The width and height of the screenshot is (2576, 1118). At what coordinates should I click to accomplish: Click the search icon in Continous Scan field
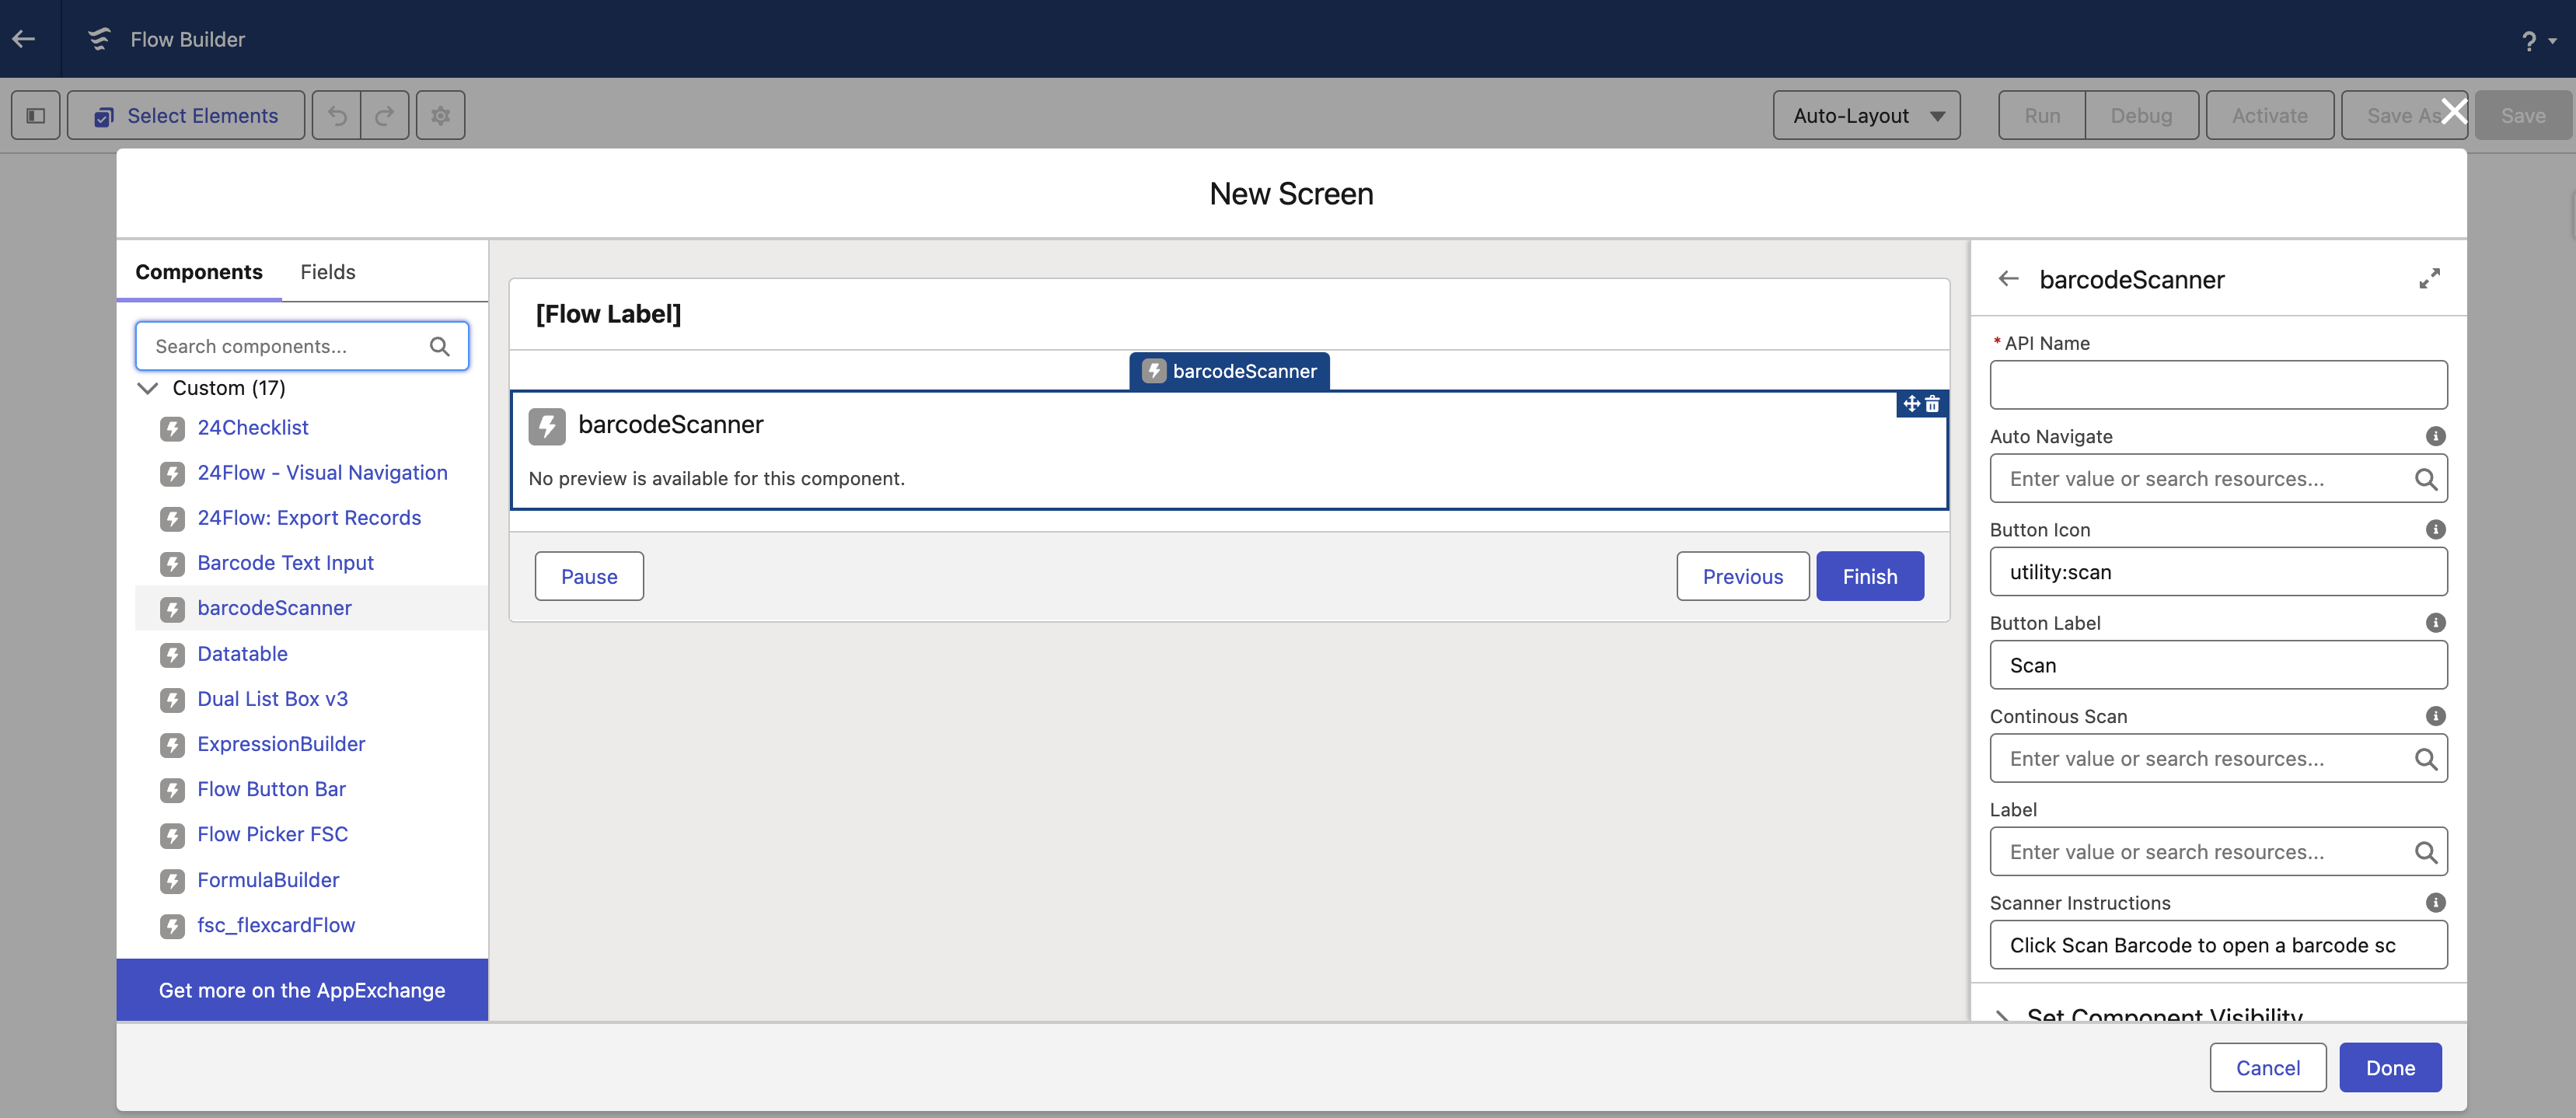(x=2425, y=759)
